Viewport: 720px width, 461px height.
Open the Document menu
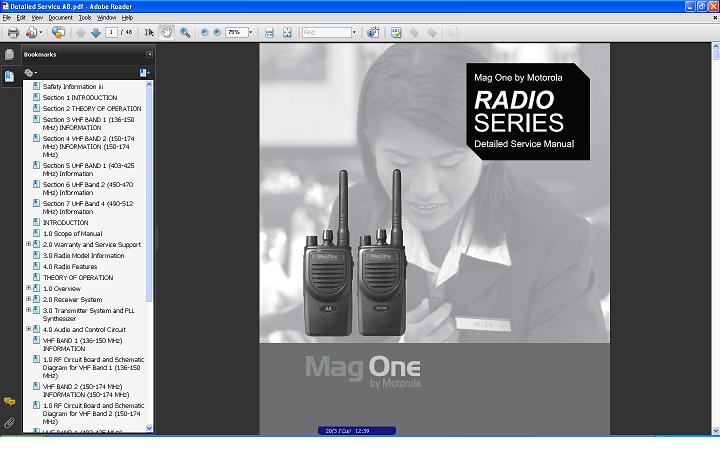(61, 17)
